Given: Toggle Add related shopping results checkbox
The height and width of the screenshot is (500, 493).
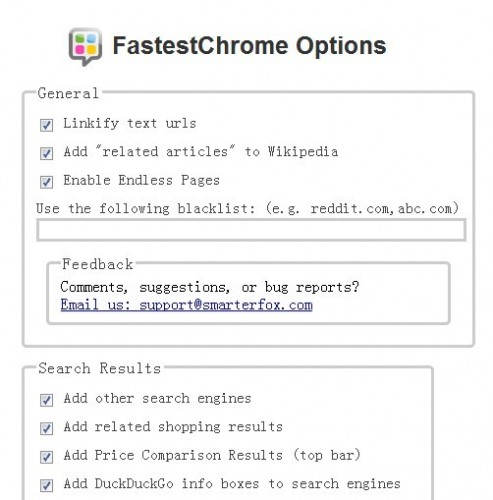Looking at the screenshot, I should (46, 428).
